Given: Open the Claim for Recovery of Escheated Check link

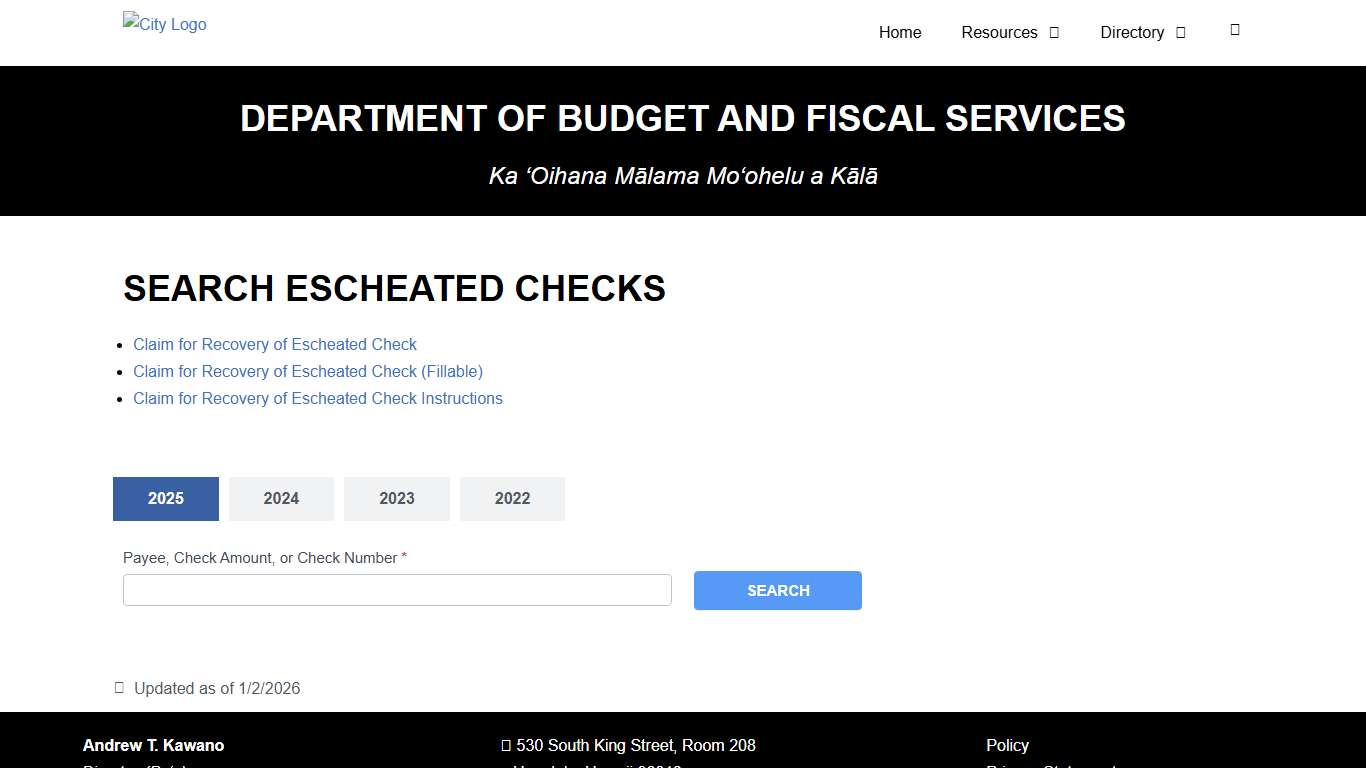Looking at the screenshot, I should coord(274,344).
